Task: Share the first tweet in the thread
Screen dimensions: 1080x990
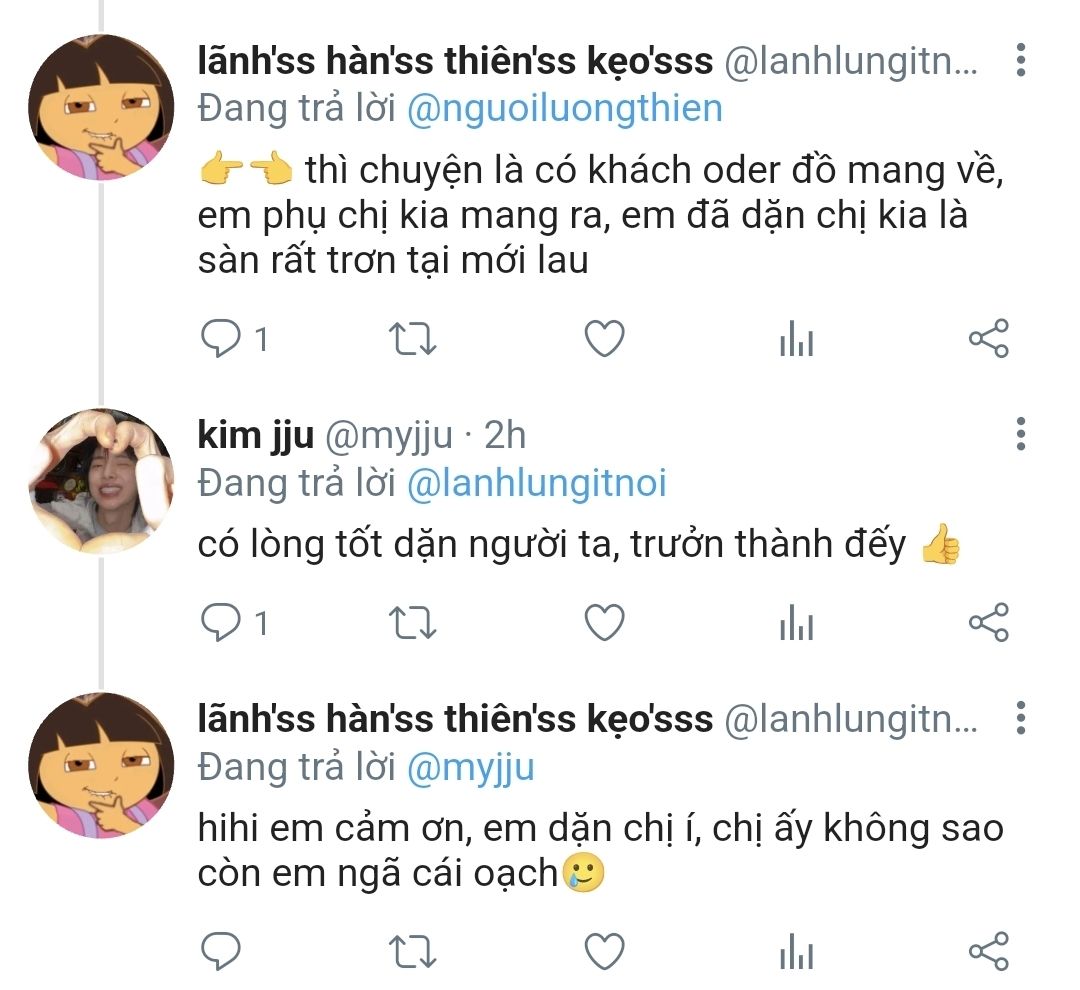Action: point(989,340)
